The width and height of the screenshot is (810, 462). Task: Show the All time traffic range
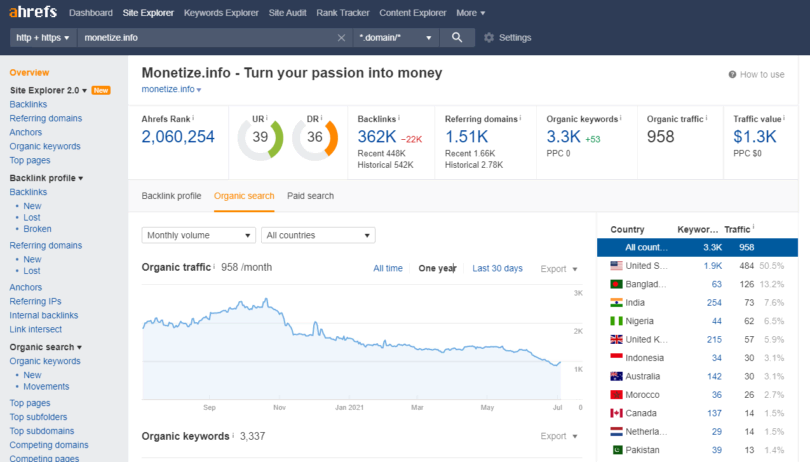(x=388, y=268)
